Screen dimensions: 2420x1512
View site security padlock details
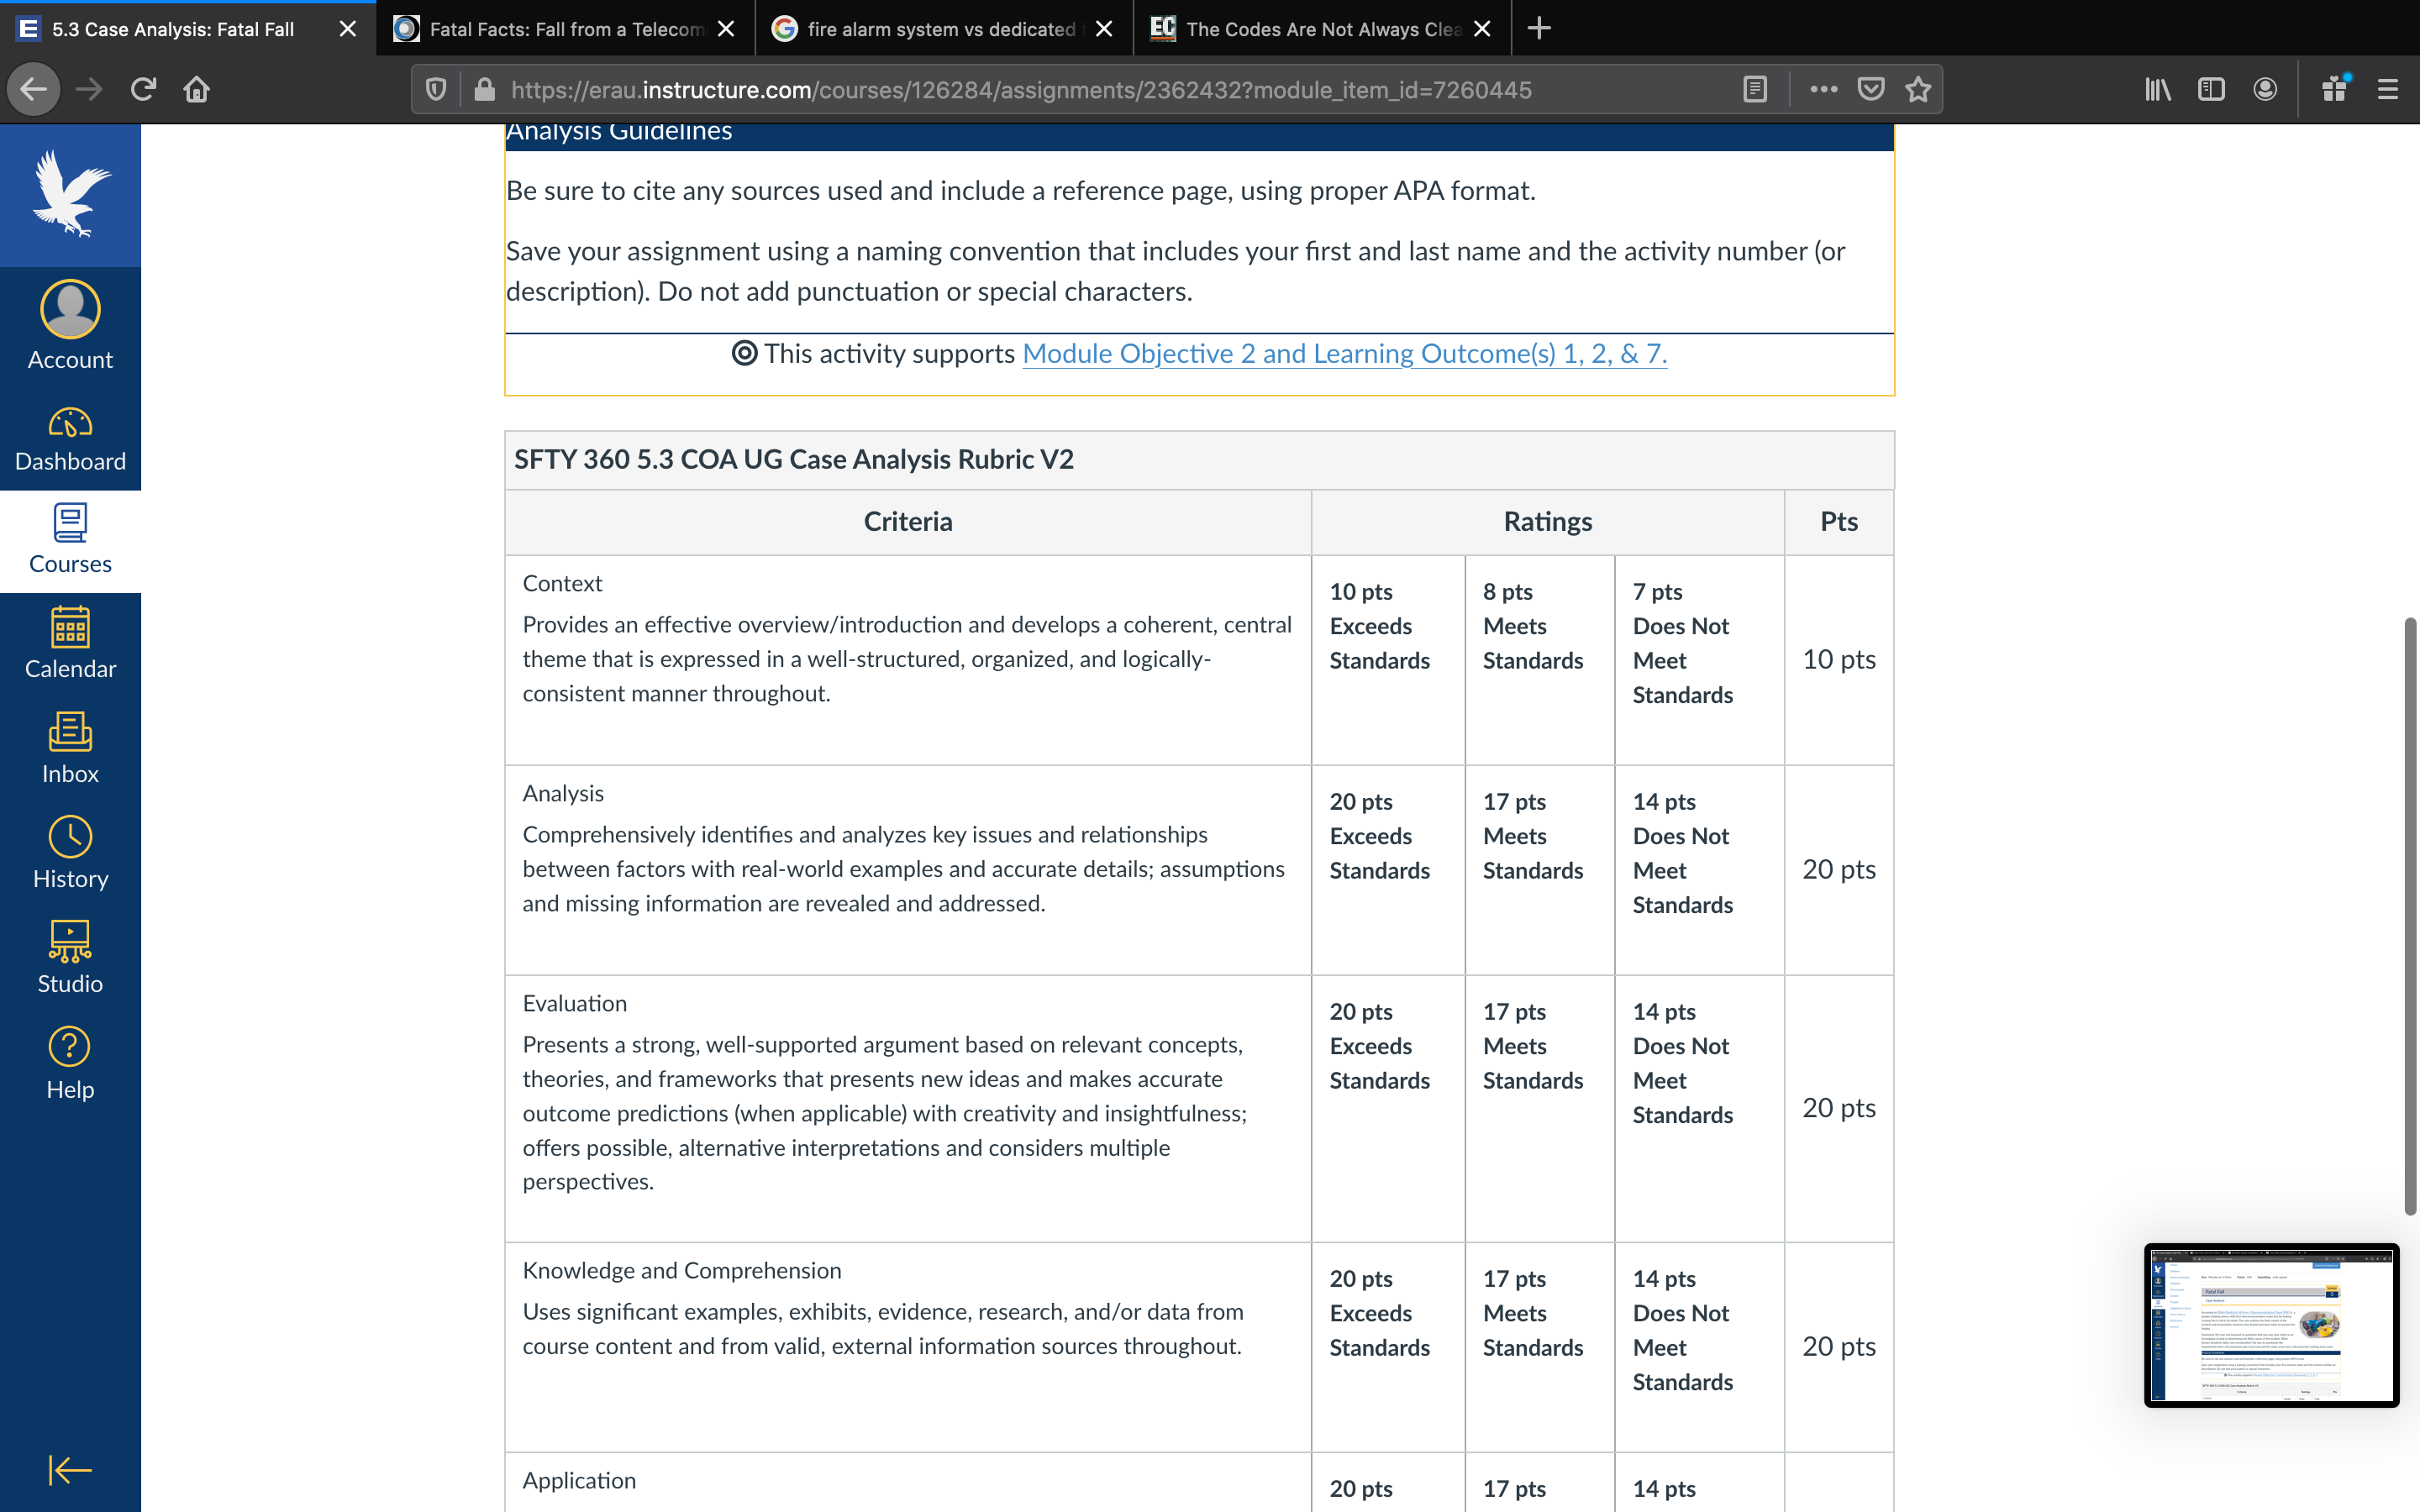click(x=485, y=90)
